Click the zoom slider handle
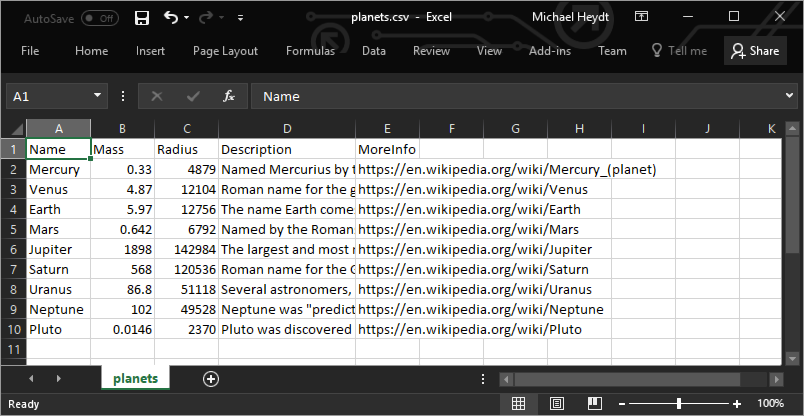 [x=678, y=403]
